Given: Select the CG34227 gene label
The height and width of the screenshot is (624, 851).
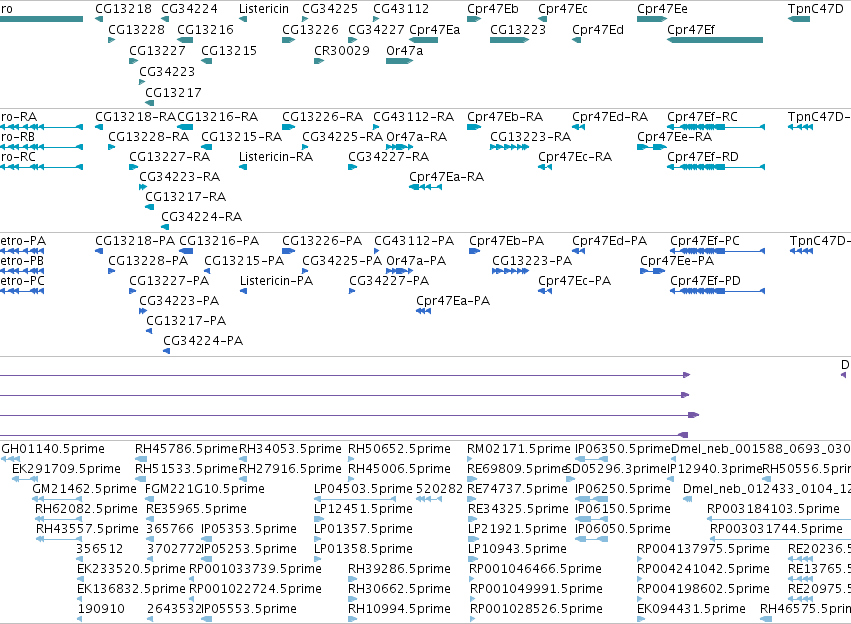Looking at the screenshot, I should [376, 29].
